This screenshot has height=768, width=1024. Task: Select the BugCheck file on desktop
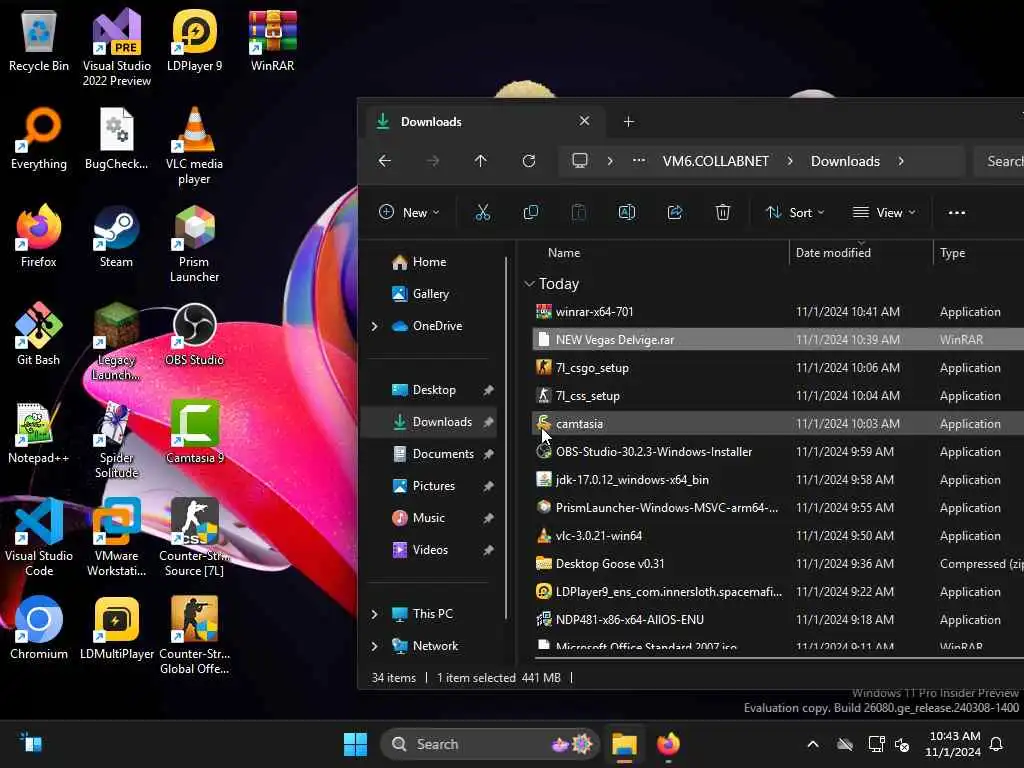click(116, 138)
